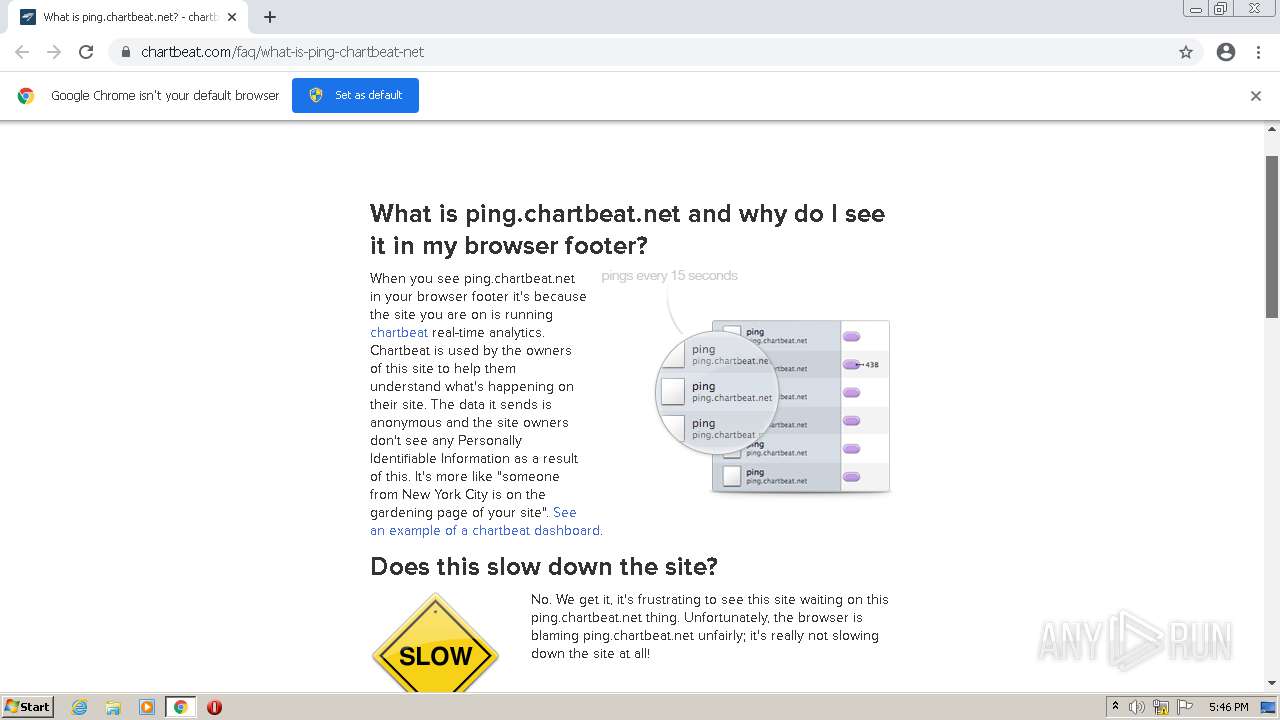View site security padlock info
The image size is (1280, 720).
point(125,52)
